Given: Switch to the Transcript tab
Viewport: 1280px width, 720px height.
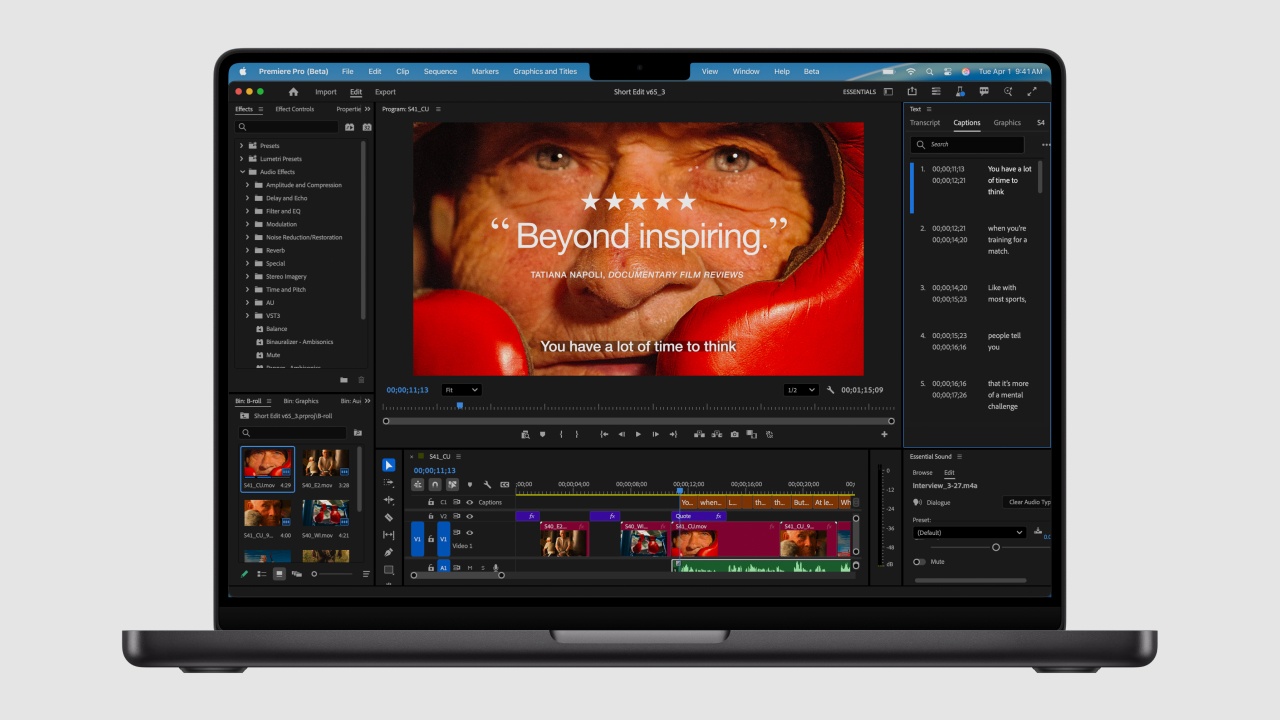Looking at the screenshot, I should pyautogui.click(x=925, y=122).
